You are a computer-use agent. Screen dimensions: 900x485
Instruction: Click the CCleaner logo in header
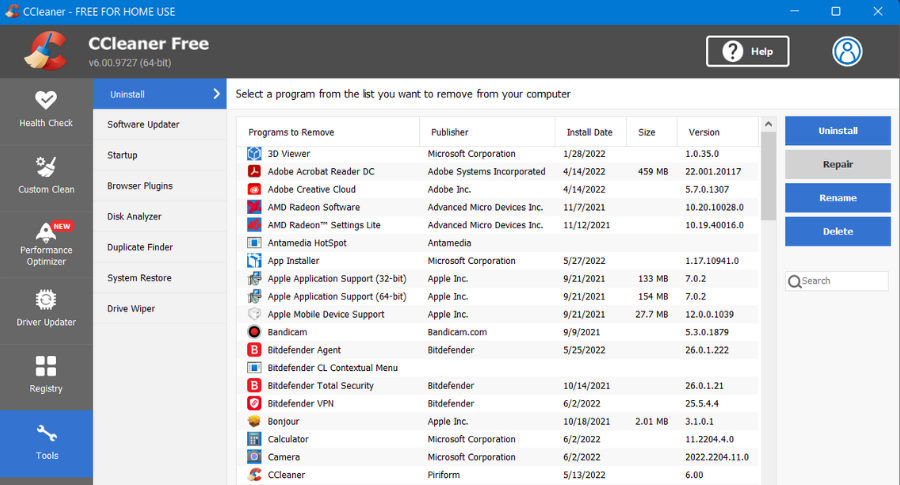pyautogui.click(x=46, y=51)
